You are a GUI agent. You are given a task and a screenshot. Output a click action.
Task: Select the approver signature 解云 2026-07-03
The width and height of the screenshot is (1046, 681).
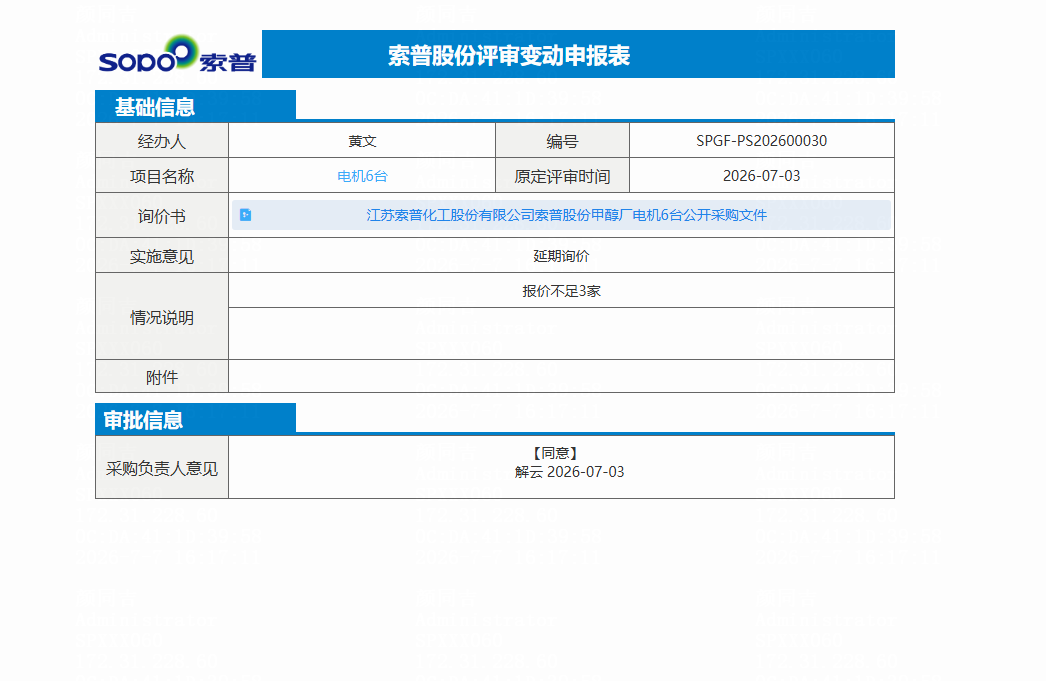[x=569, y=472]
